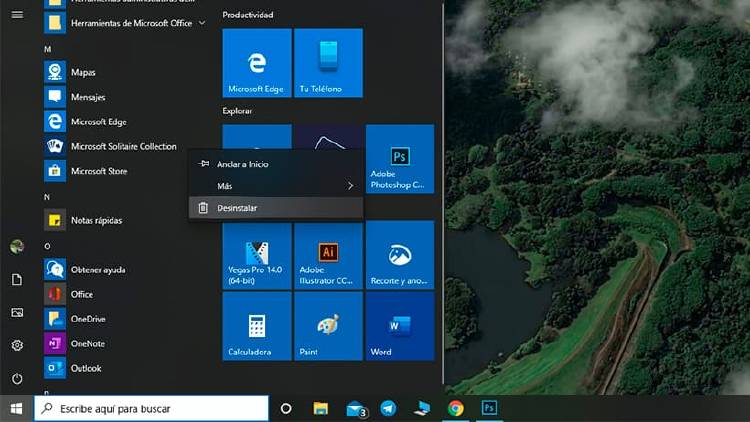
Task: Open the Power options icon
Action: 17,379
